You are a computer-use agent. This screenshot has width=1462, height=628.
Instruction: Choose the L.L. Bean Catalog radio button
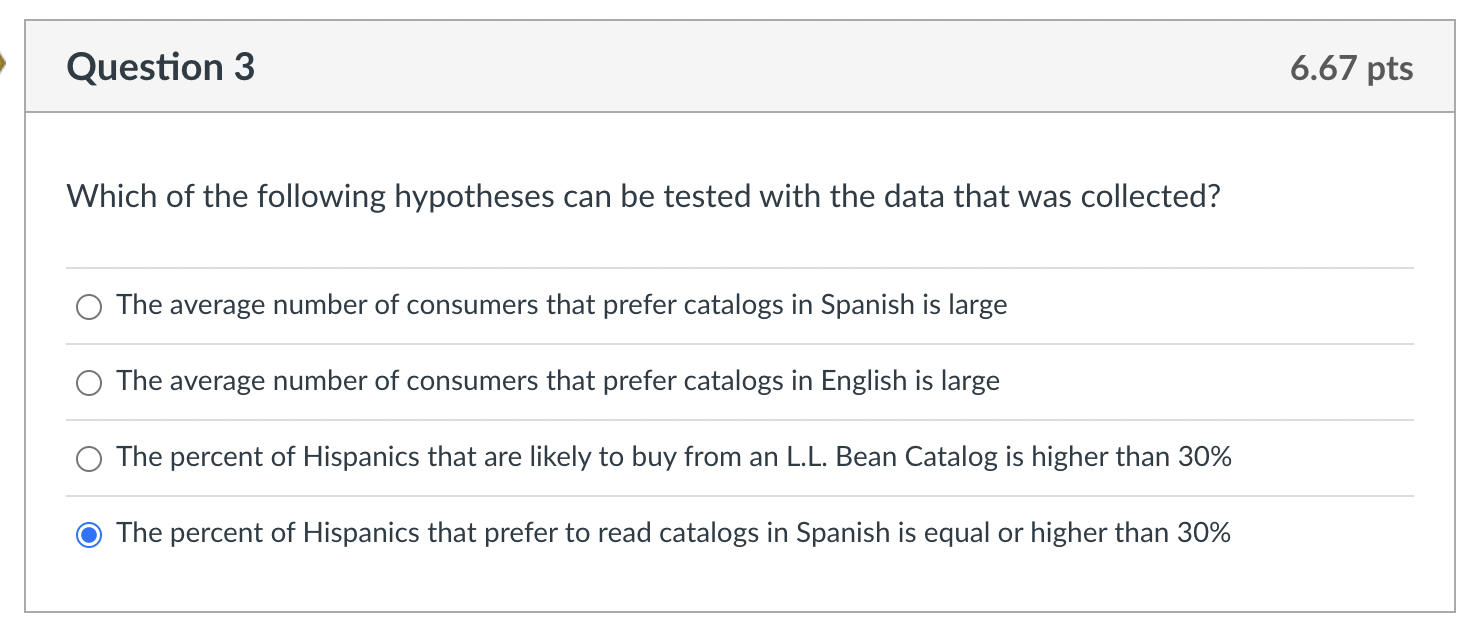tap(89, 459)
